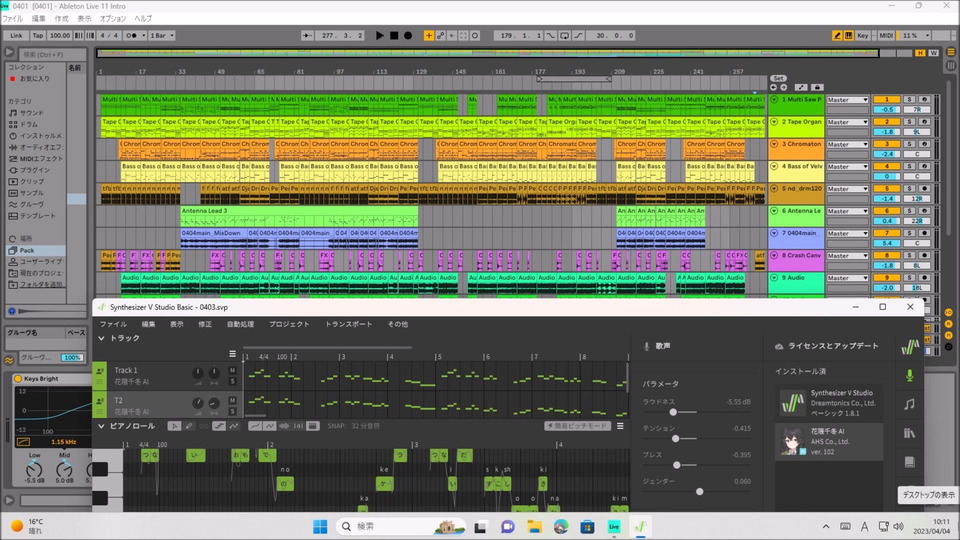Open Master output dropdown for 2 Tape Organ

point(847,122)
